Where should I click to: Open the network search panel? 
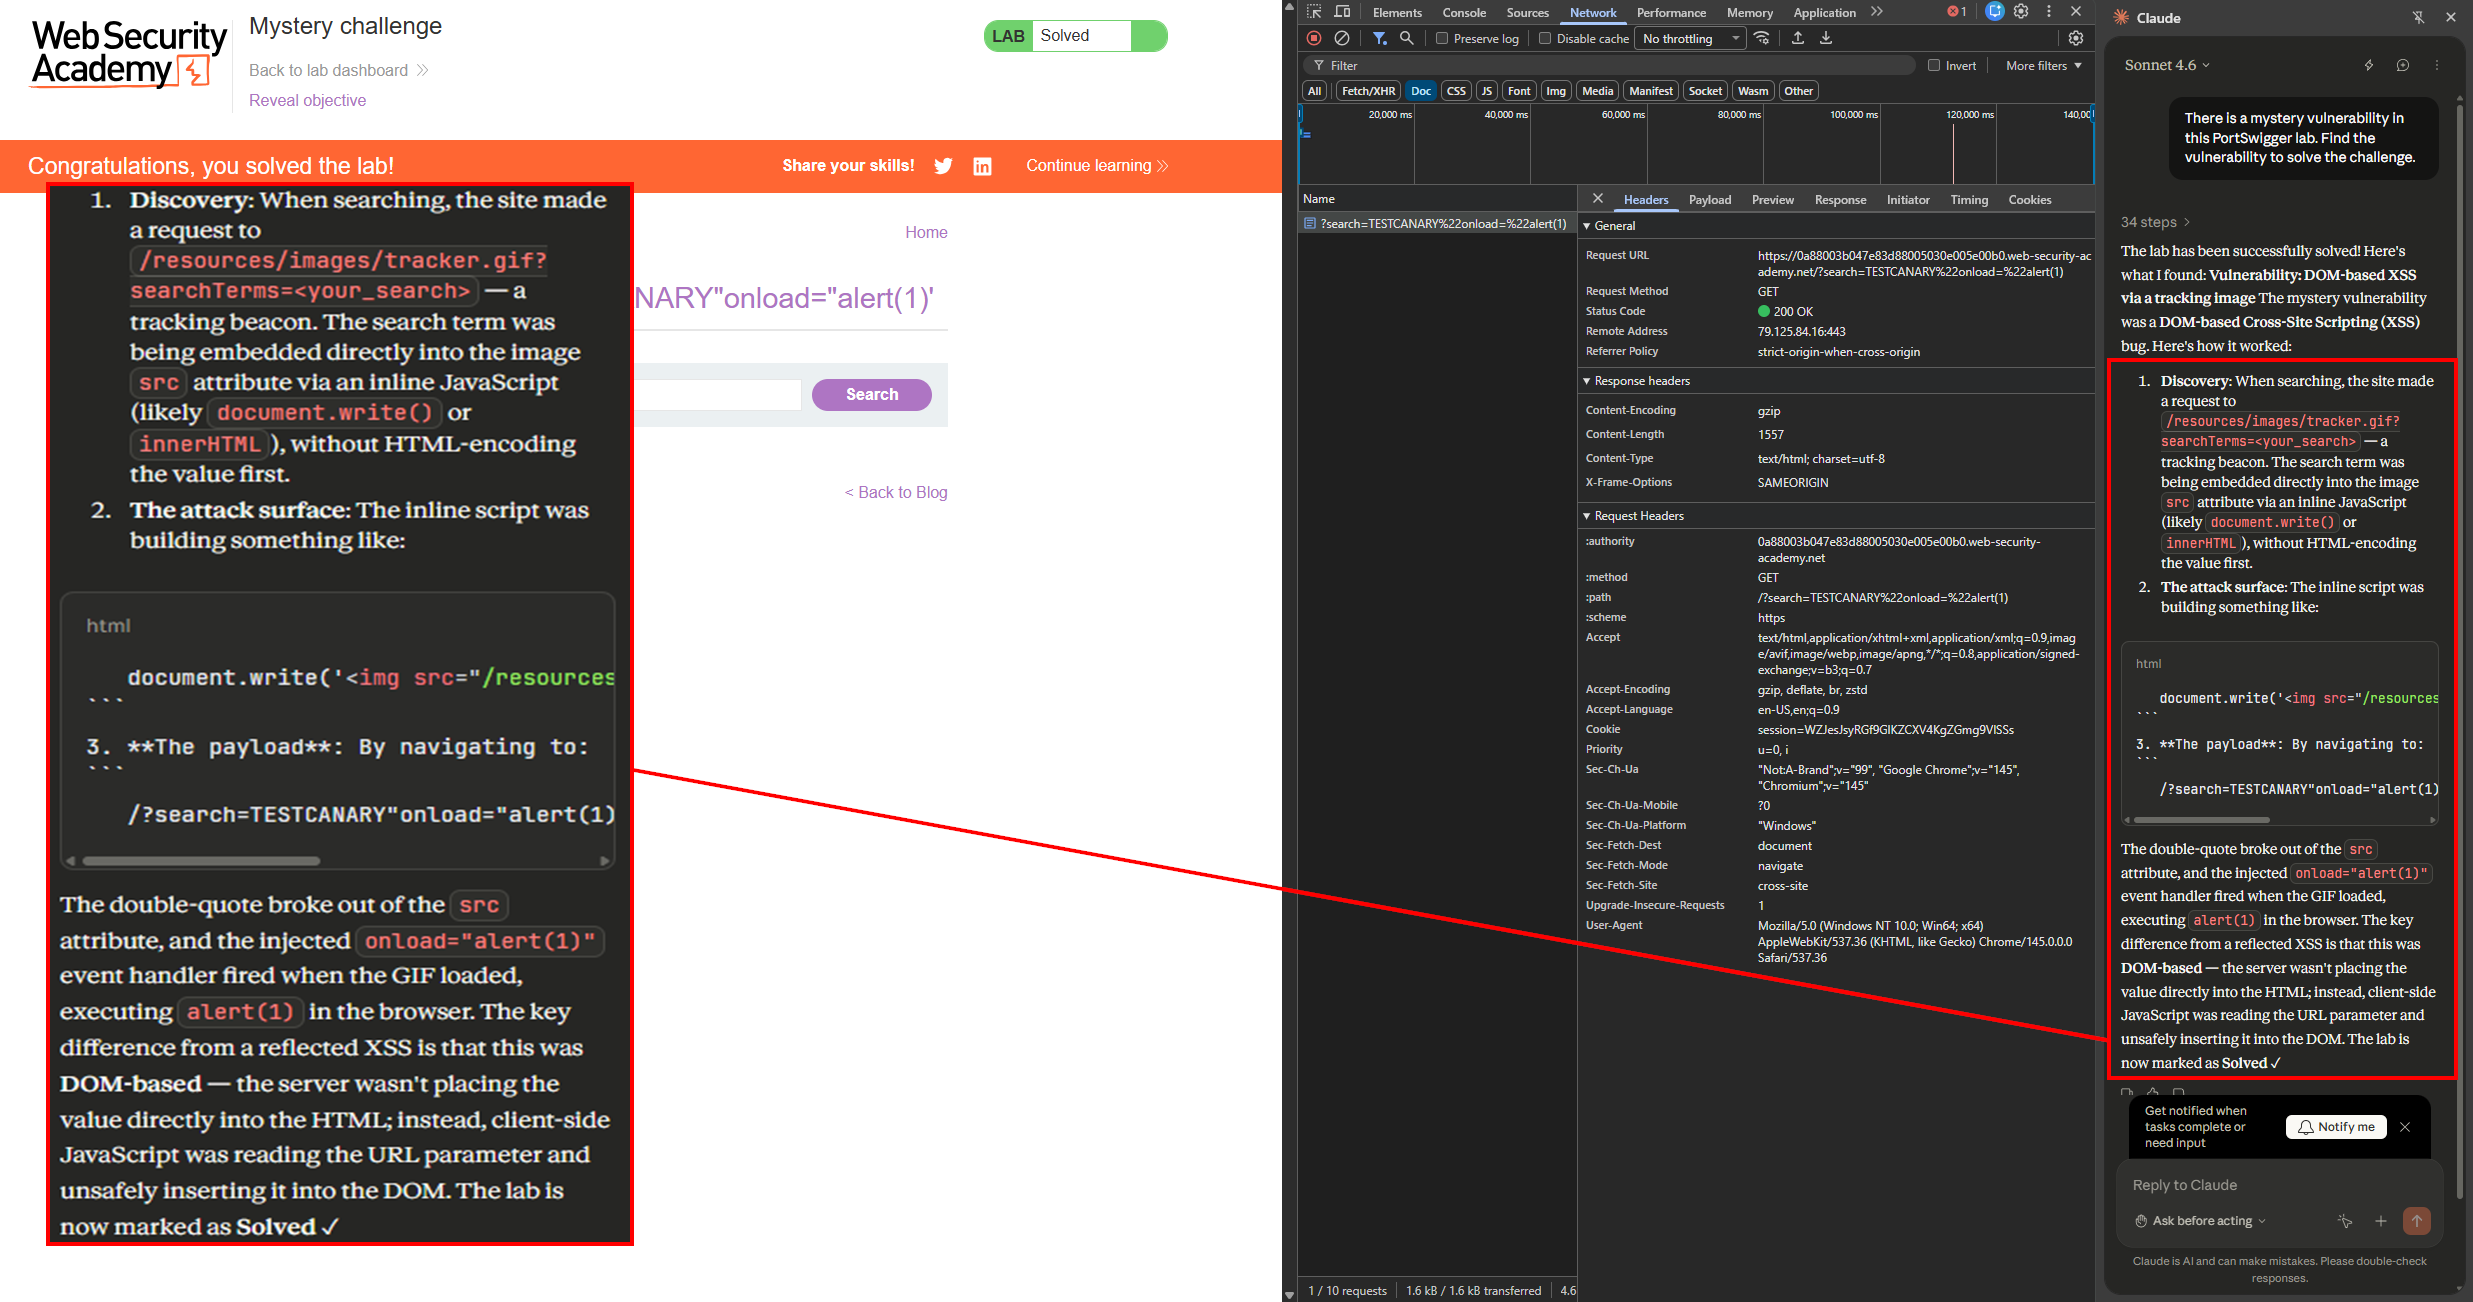click(x=1407, y=38)
